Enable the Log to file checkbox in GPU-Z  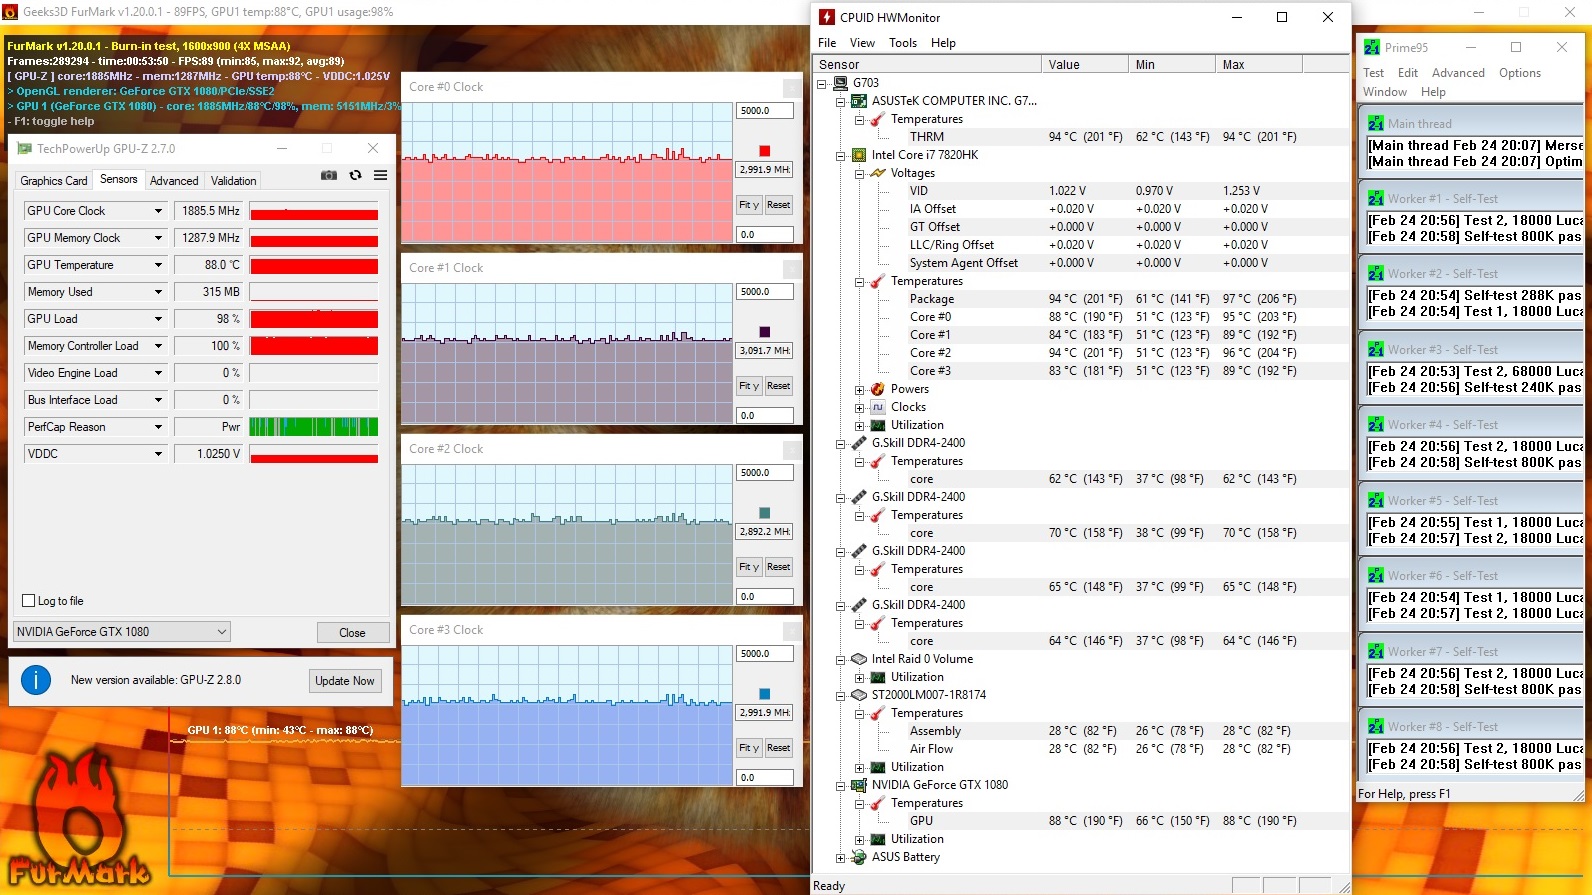coord(29,601)
